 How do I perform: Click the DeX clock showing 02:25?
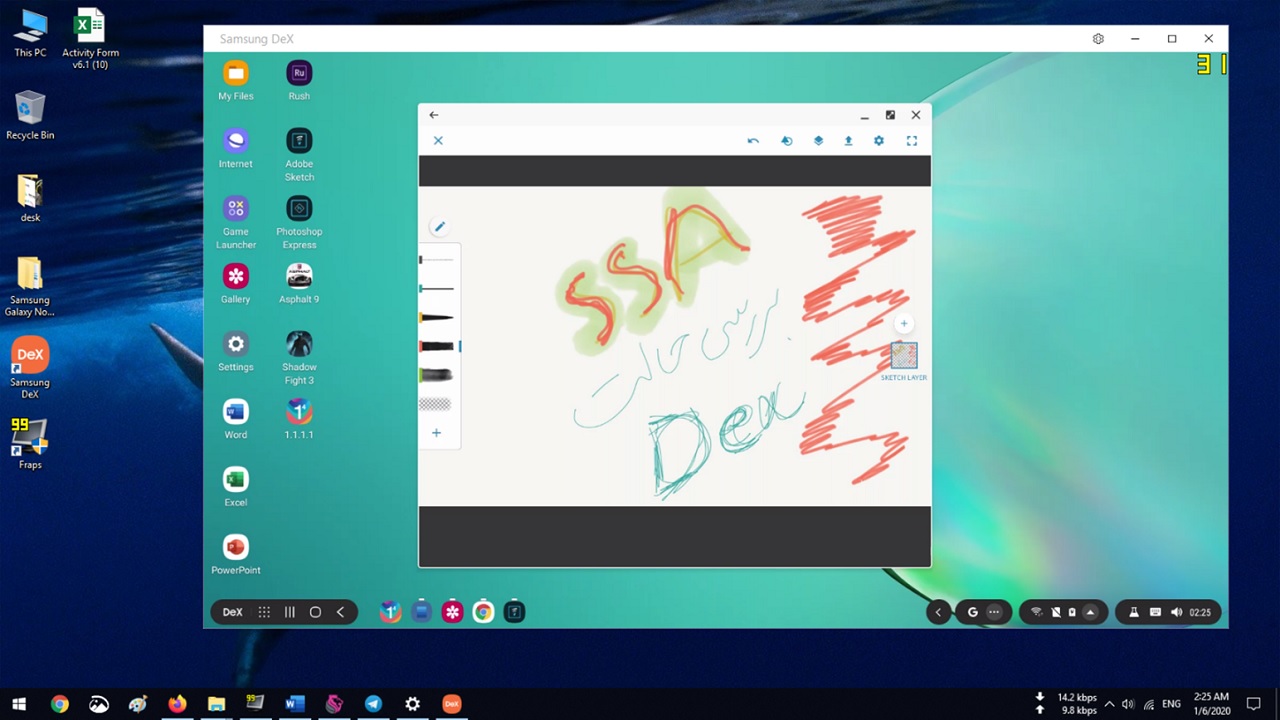[x=1200, y=612]
